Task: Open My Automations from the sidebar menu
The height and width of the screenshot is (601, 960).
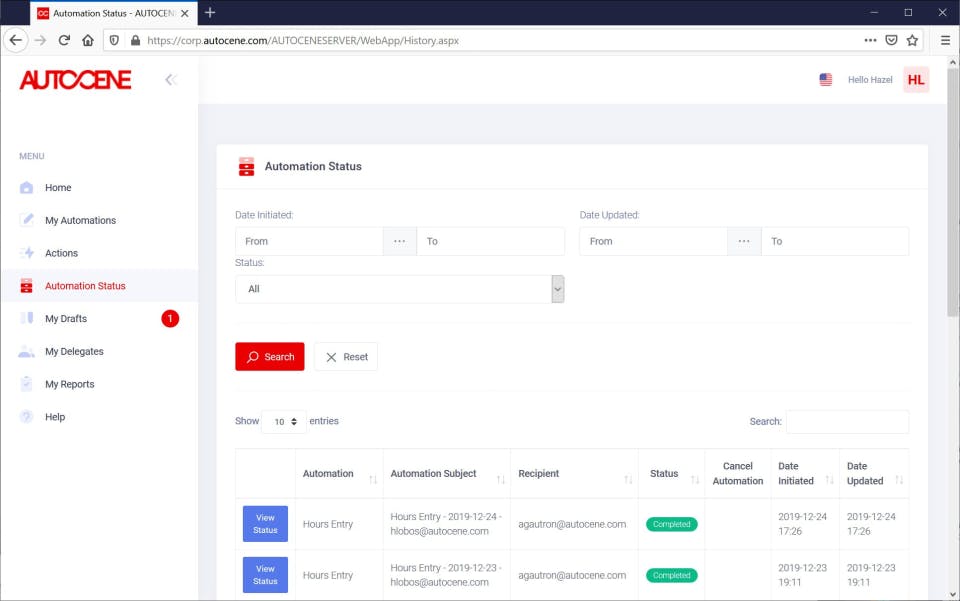Action: click(80, 220)
